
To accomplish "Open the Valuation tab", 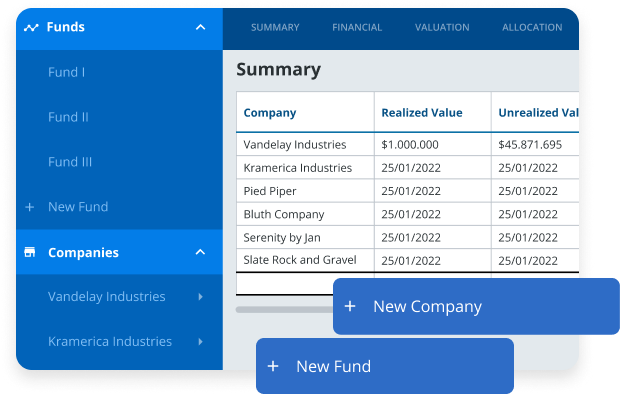I will [x=442, y=27].
